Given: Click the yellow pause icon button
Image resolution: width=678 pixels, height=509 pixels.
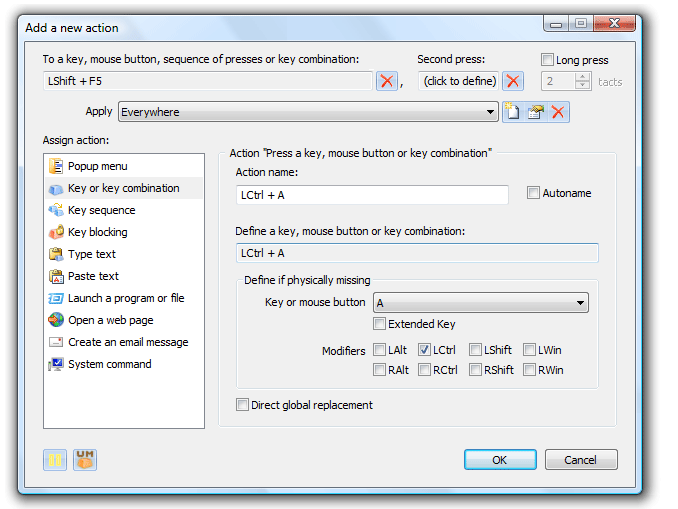Looking at the screenshot, I should click(55, 460).
